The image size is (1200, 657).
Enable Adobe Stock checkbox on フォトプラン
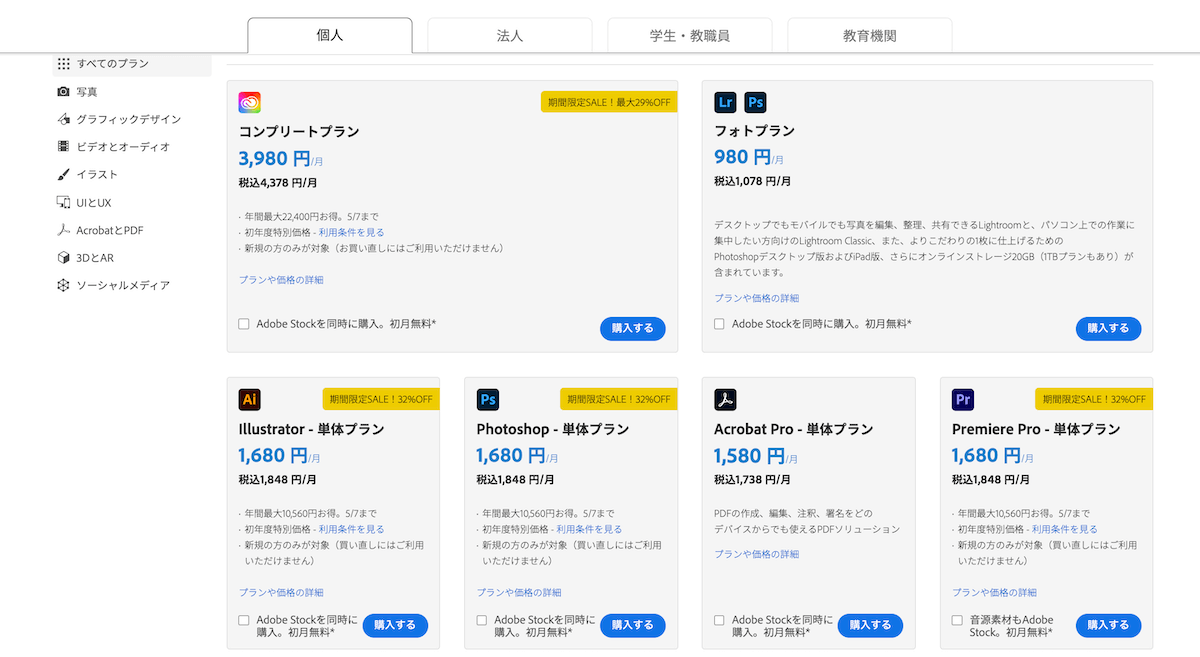[719, 324]
